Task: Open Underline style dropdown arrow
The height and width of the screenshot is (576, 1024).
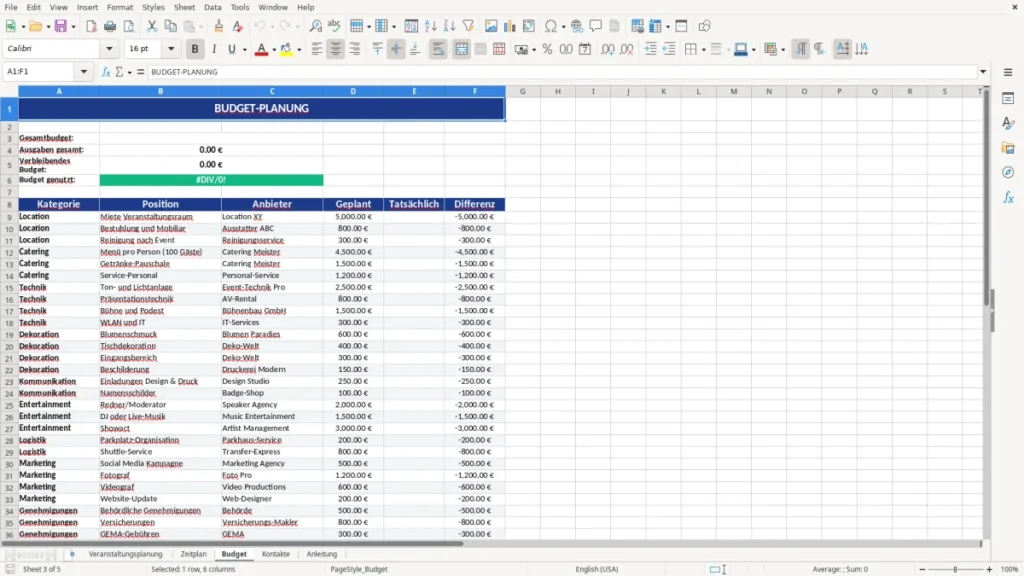Action: (245, 50)
